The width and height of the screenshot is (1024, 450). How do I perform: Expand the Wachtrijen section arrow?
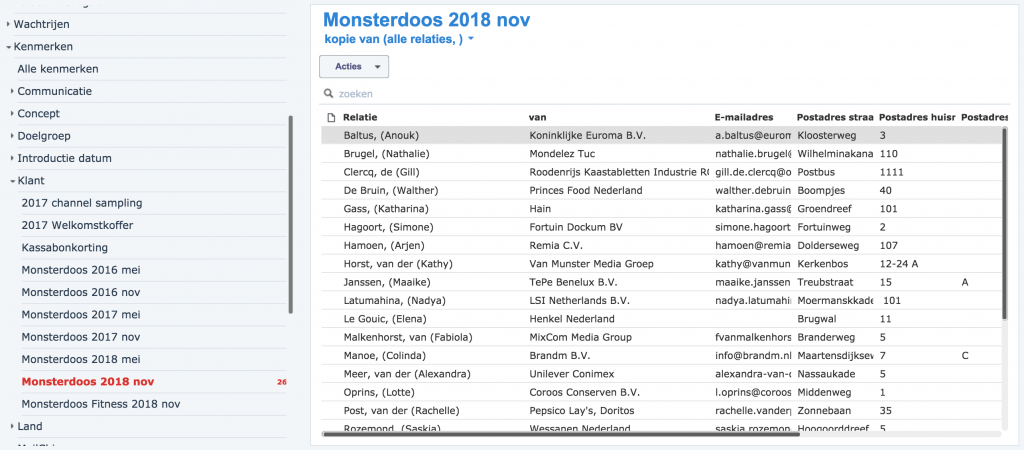(x=8, y=24)
